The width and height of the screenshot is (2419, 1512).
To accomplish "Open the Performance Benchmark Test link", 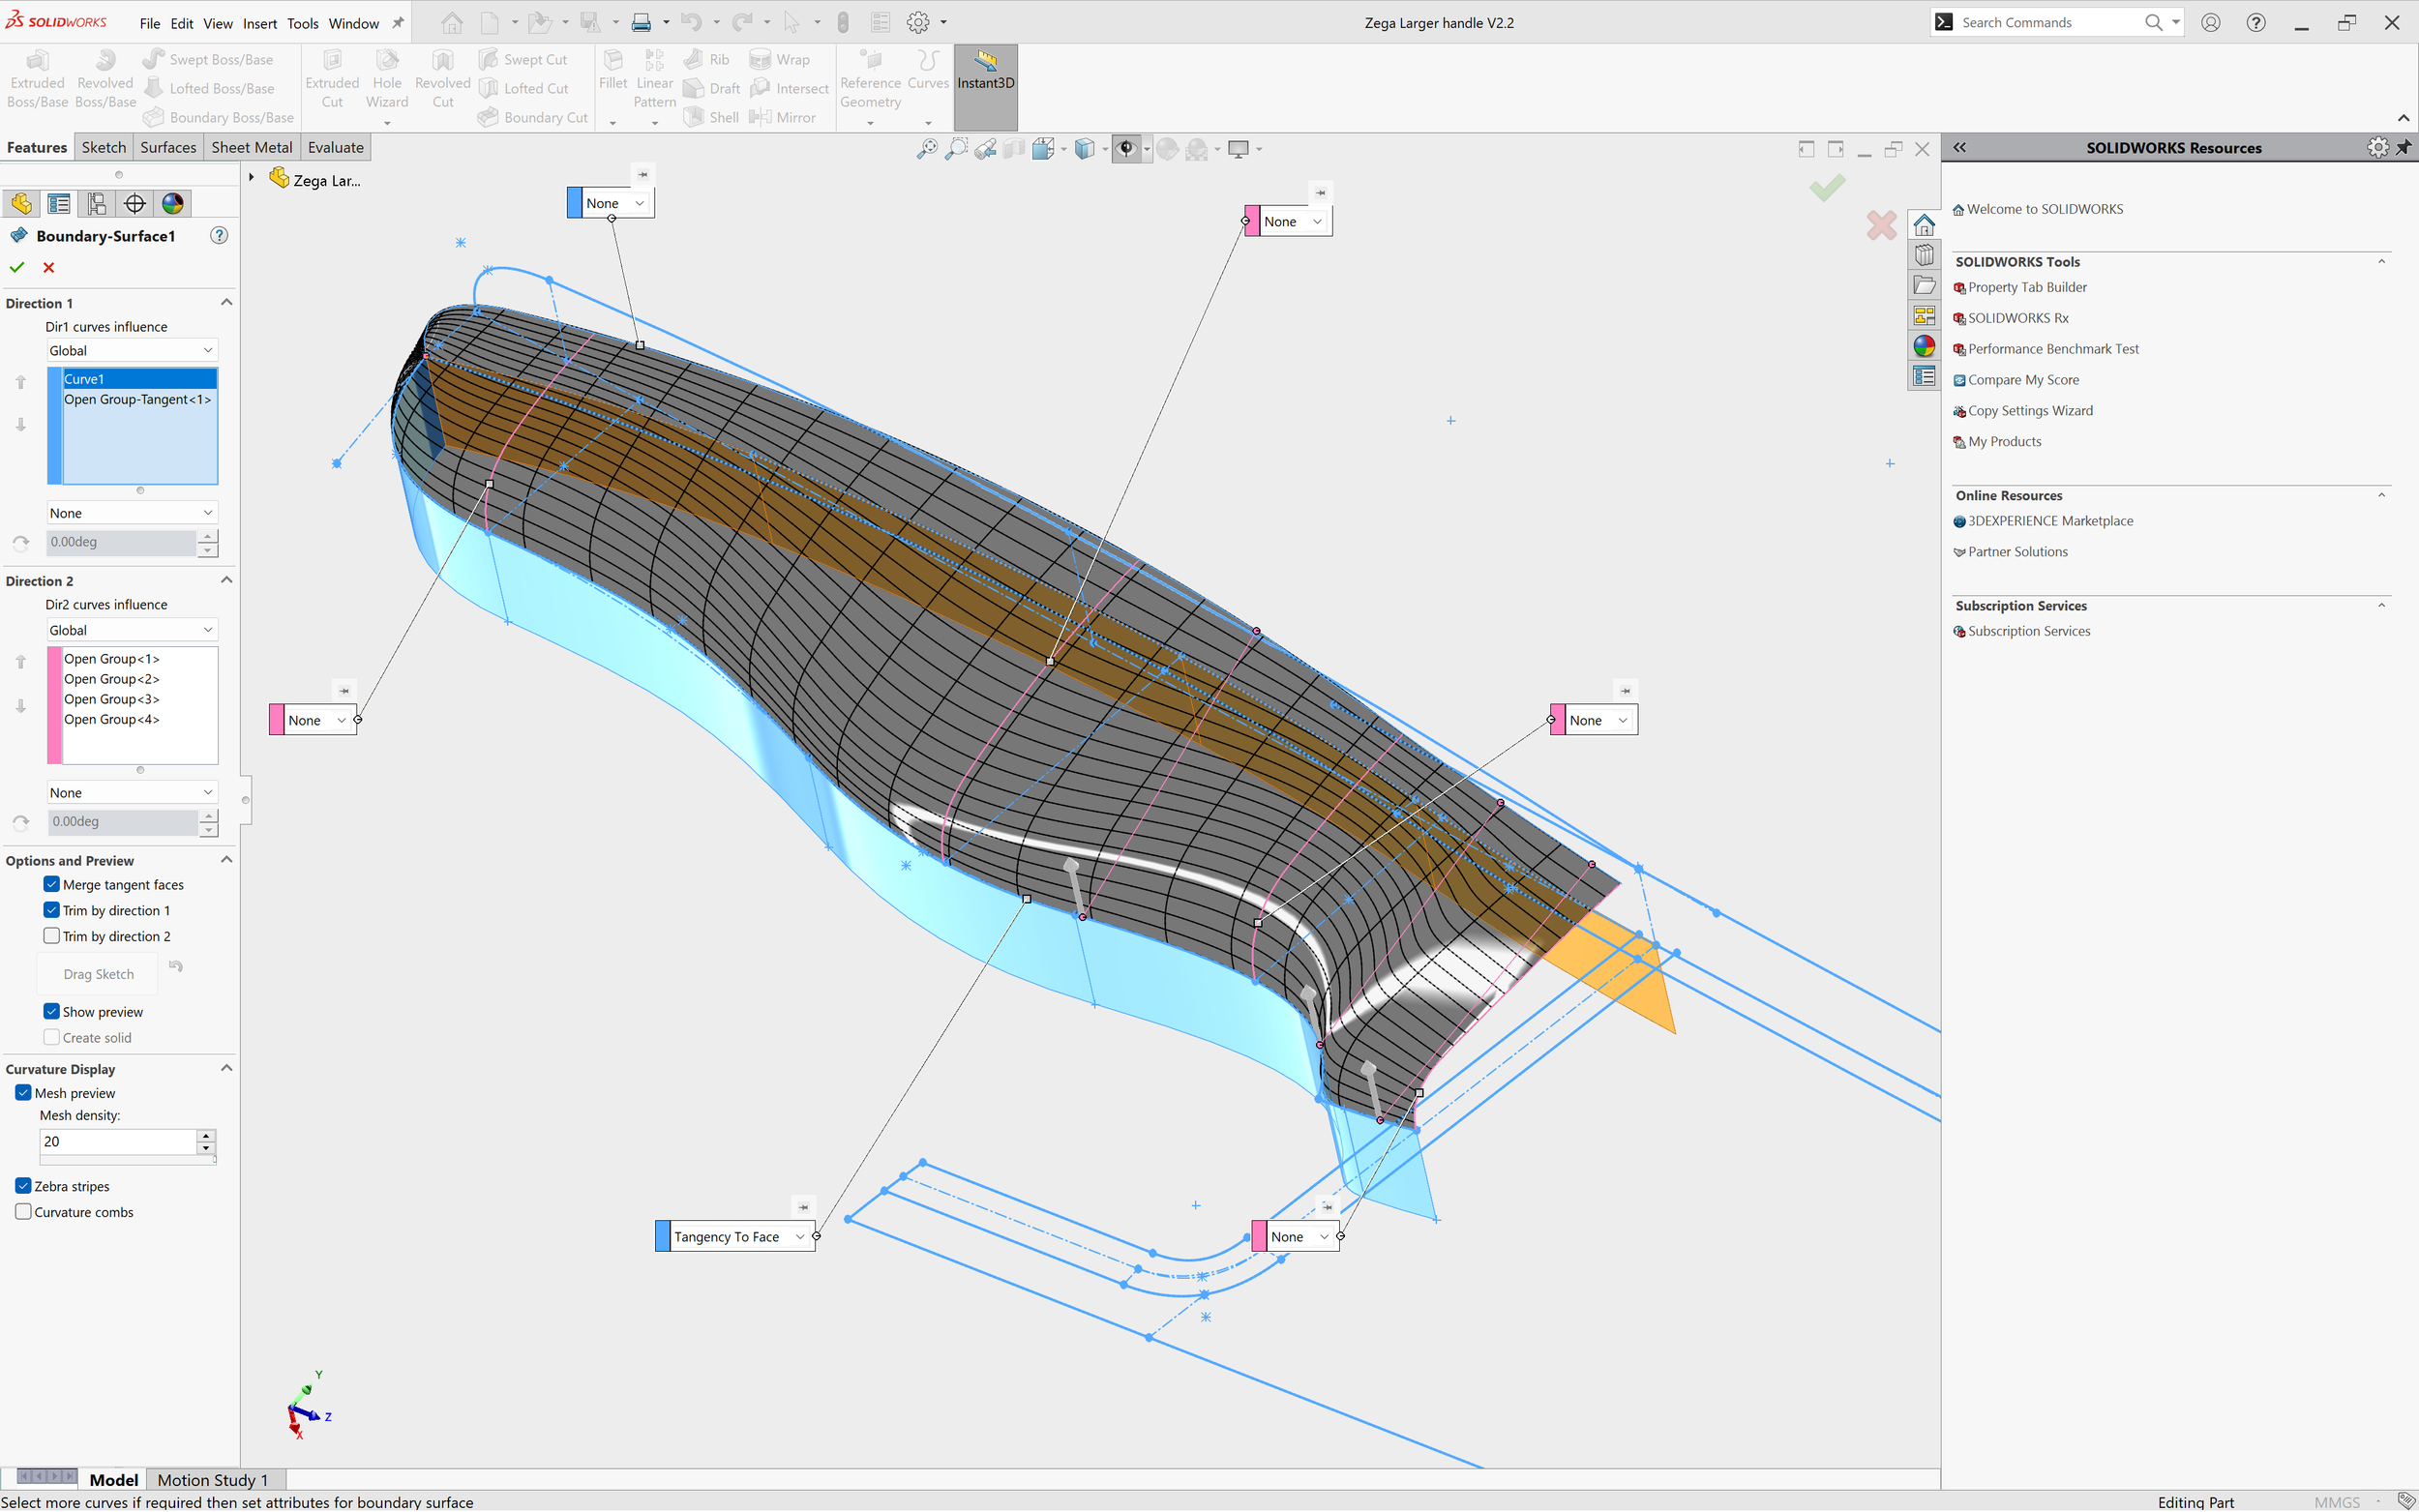I will coord(2052,349).
